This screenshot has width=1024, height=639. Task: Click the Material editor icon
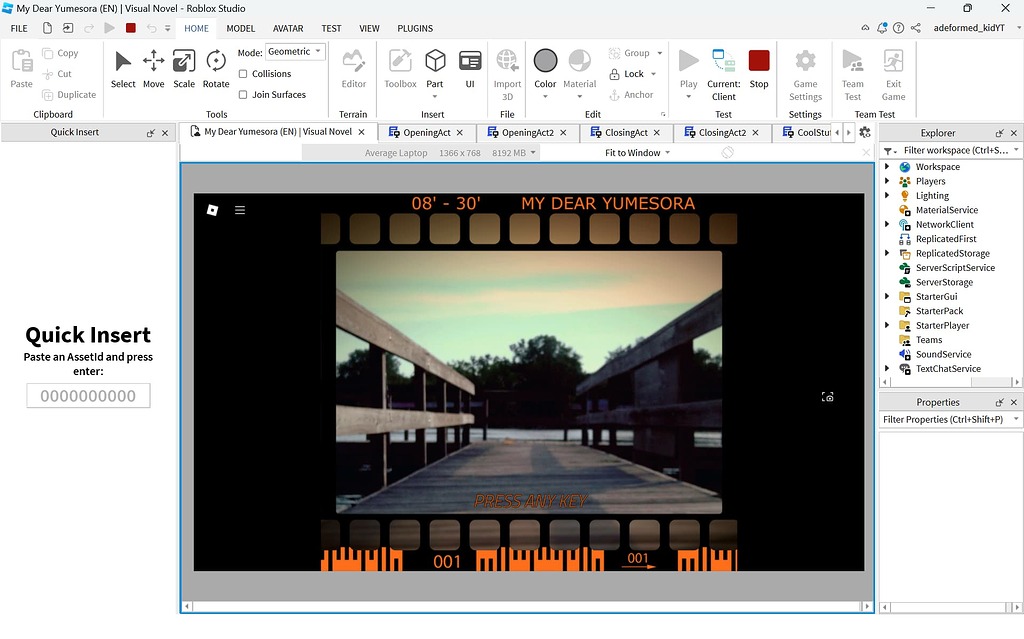581,62
